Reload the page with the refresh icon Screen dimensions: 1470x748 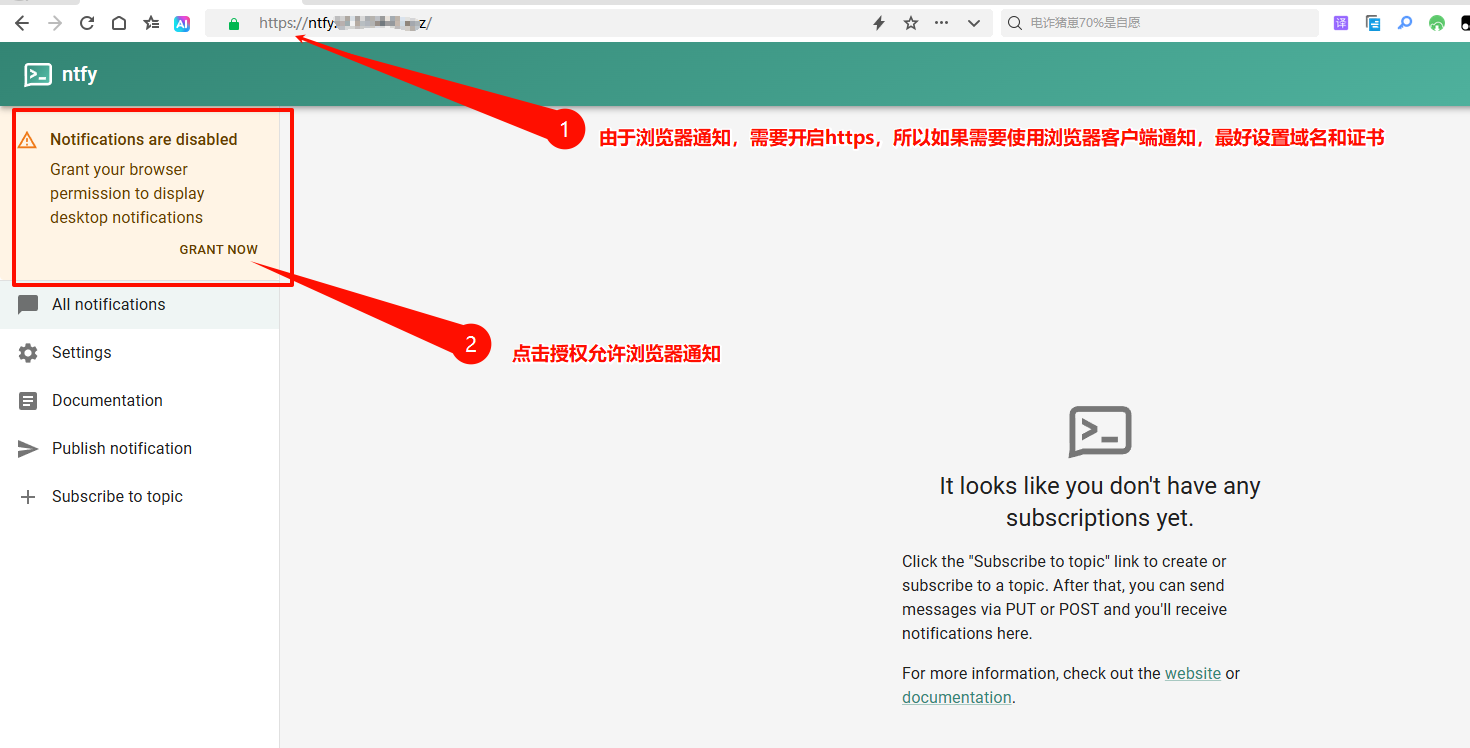87,23
